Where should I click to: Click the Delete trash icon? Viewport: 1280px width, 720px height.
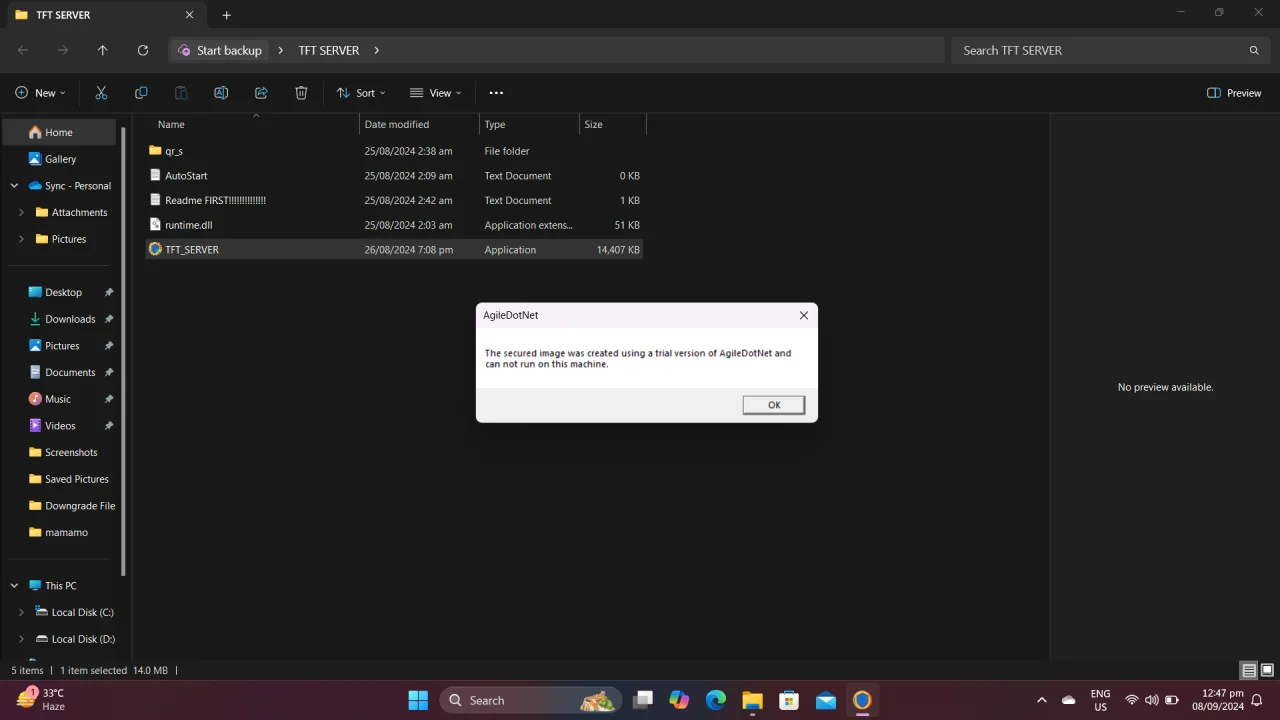(x=301, y=93)
